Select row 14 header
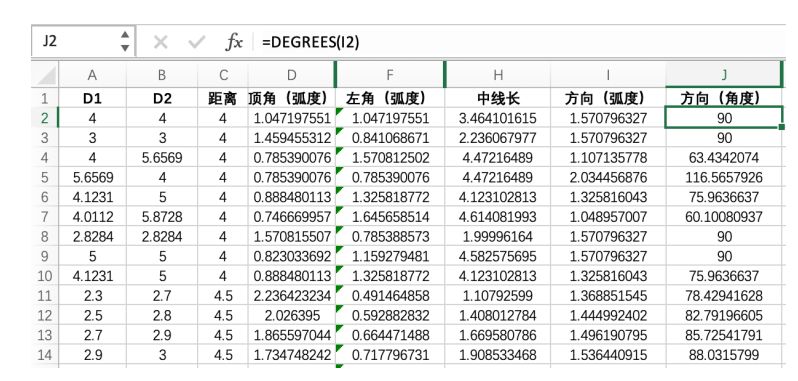This screenshot has height=381, width=798. point(45,355)
